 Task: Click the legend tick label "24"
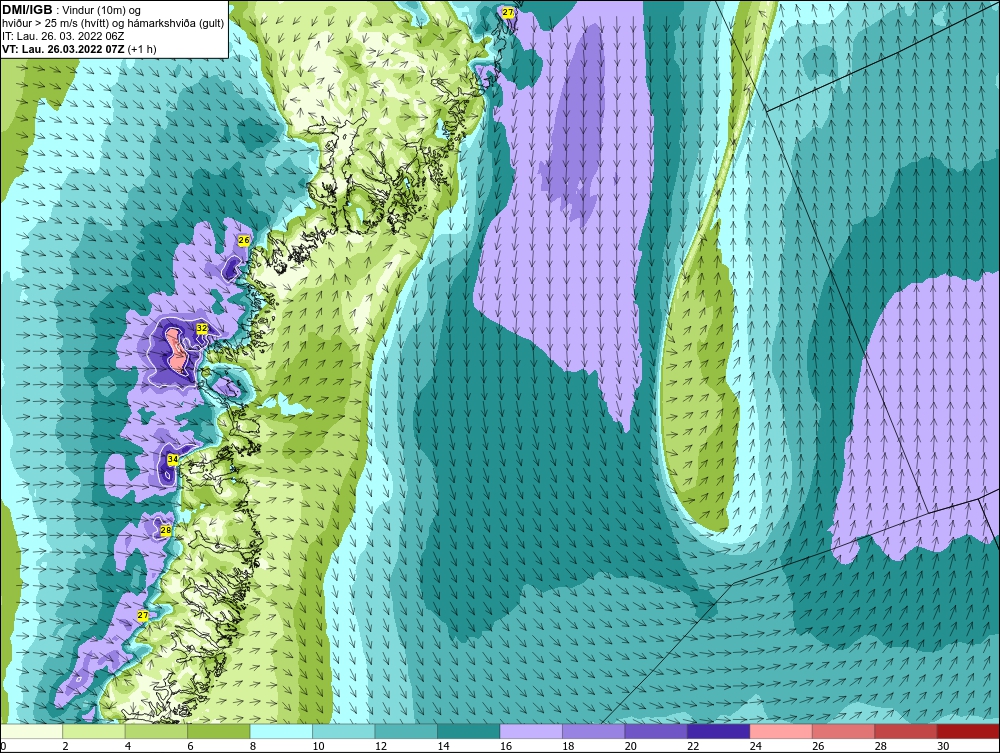coord(756,747)
